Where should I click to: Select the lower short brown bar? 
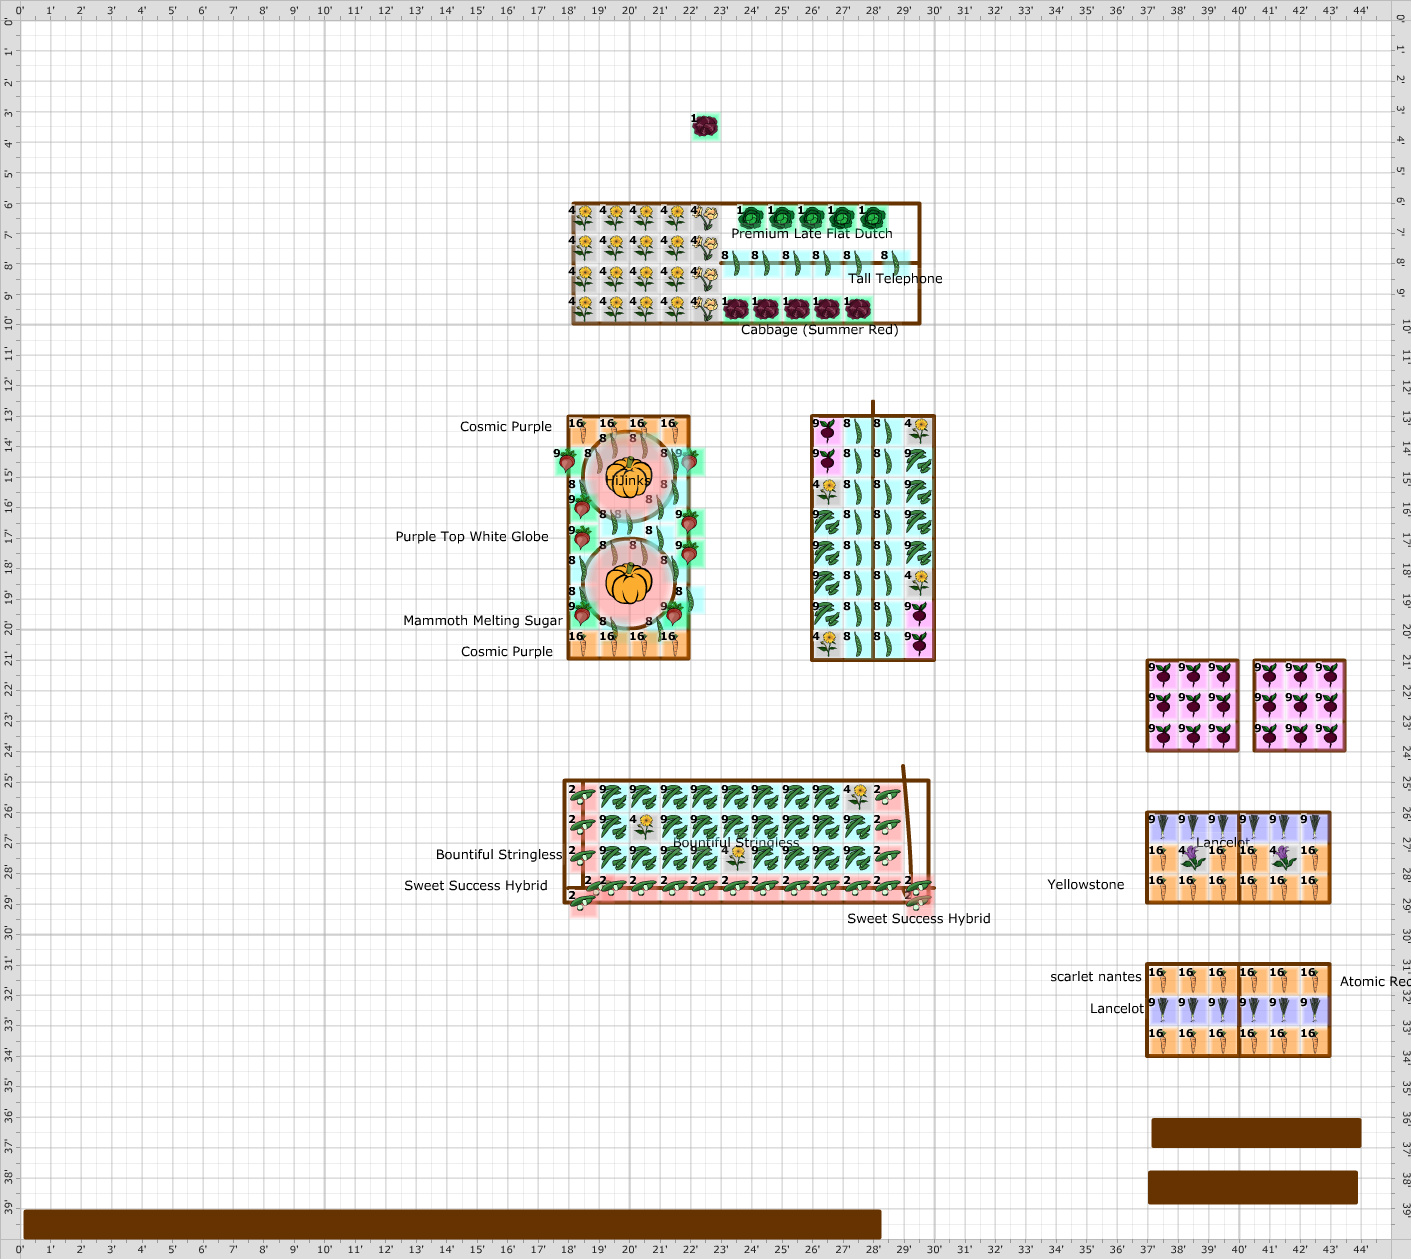pos(1253,1187)
